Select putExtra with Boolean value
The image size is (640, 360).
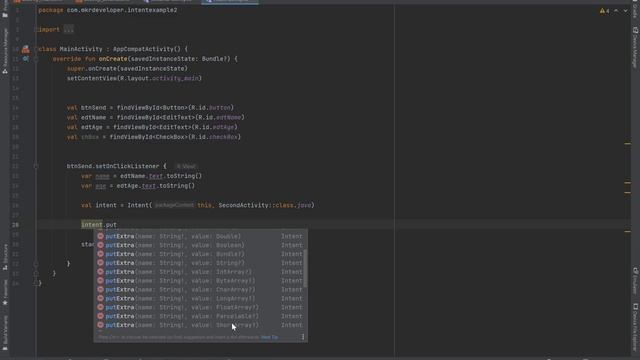click(x=200, y=245)
